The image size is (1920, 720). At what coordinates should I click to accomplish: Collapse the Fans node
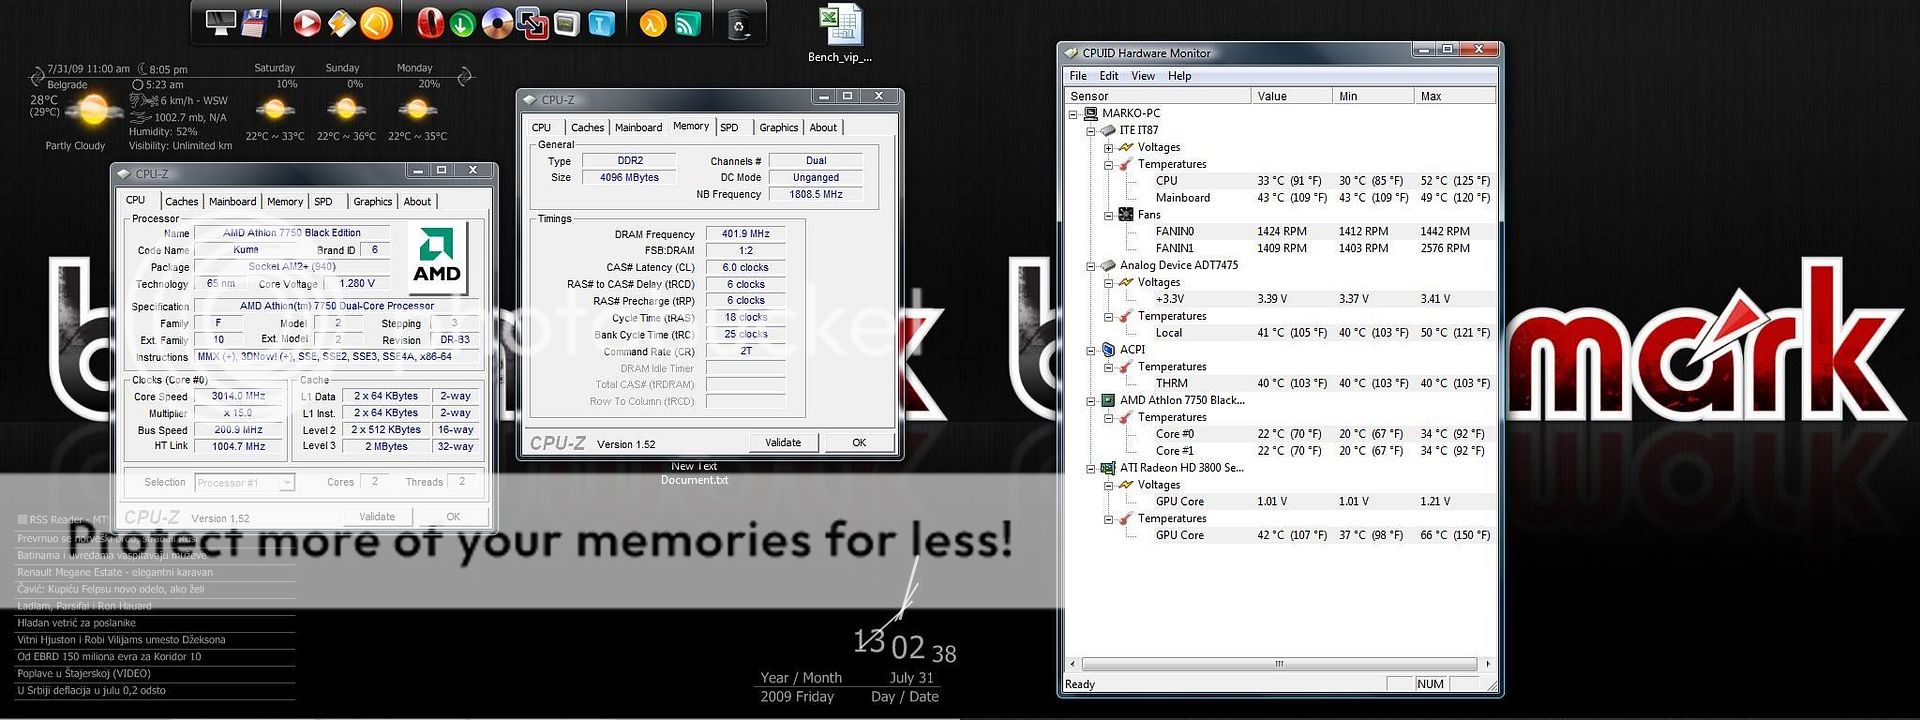[x=1108, y=215]
